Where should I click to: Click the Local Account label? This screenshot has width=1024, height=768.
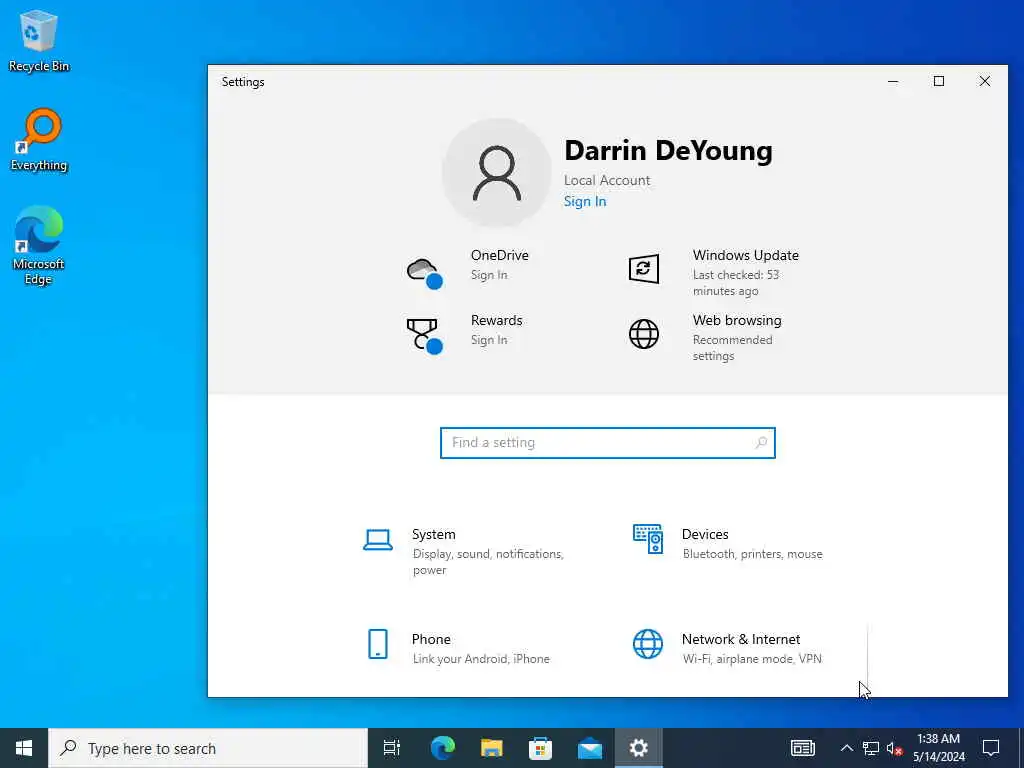(x=607, y=180)
